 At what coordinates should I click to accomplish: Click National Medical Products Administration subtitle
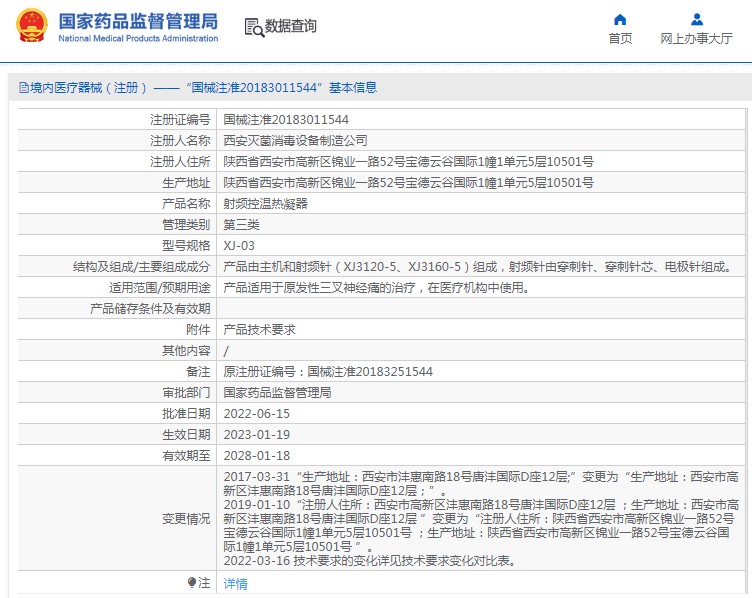pos(138,38)
